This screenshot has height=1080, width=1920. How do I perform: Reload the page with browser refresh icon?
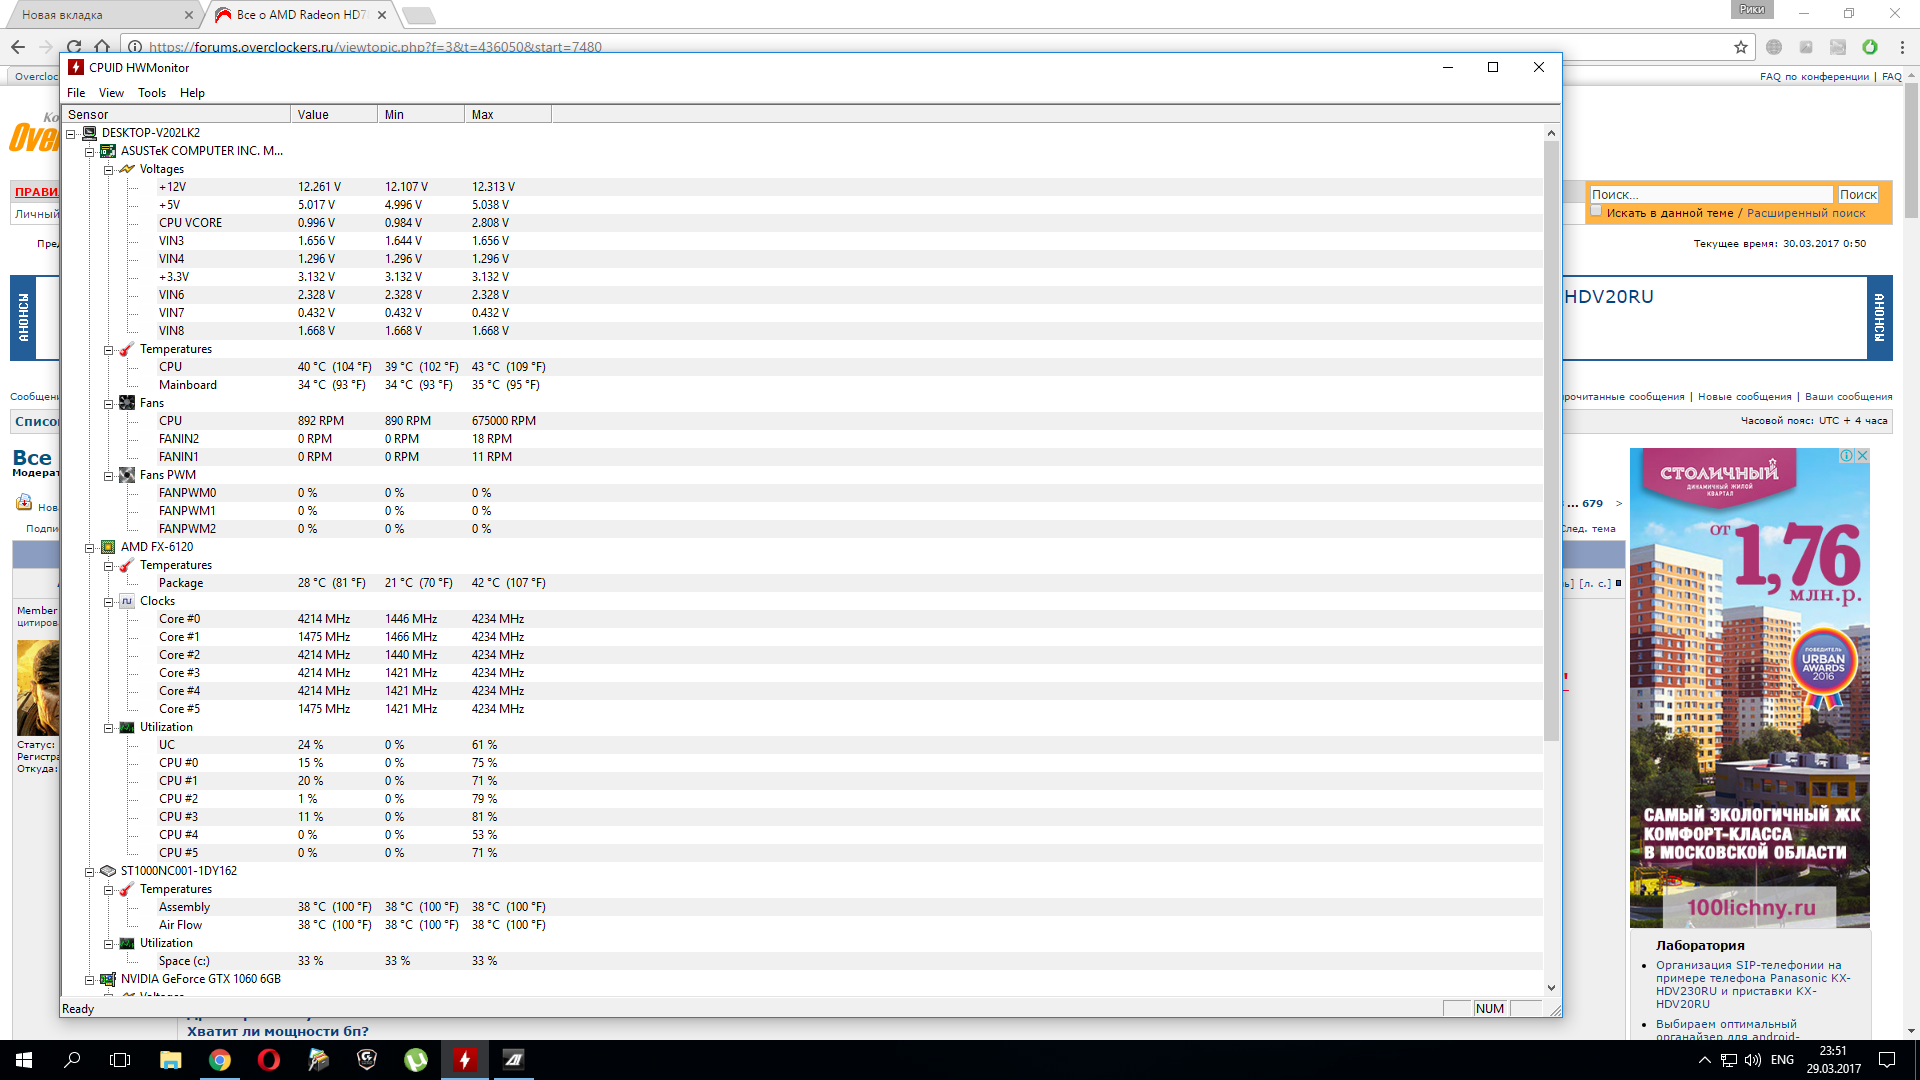74,47
